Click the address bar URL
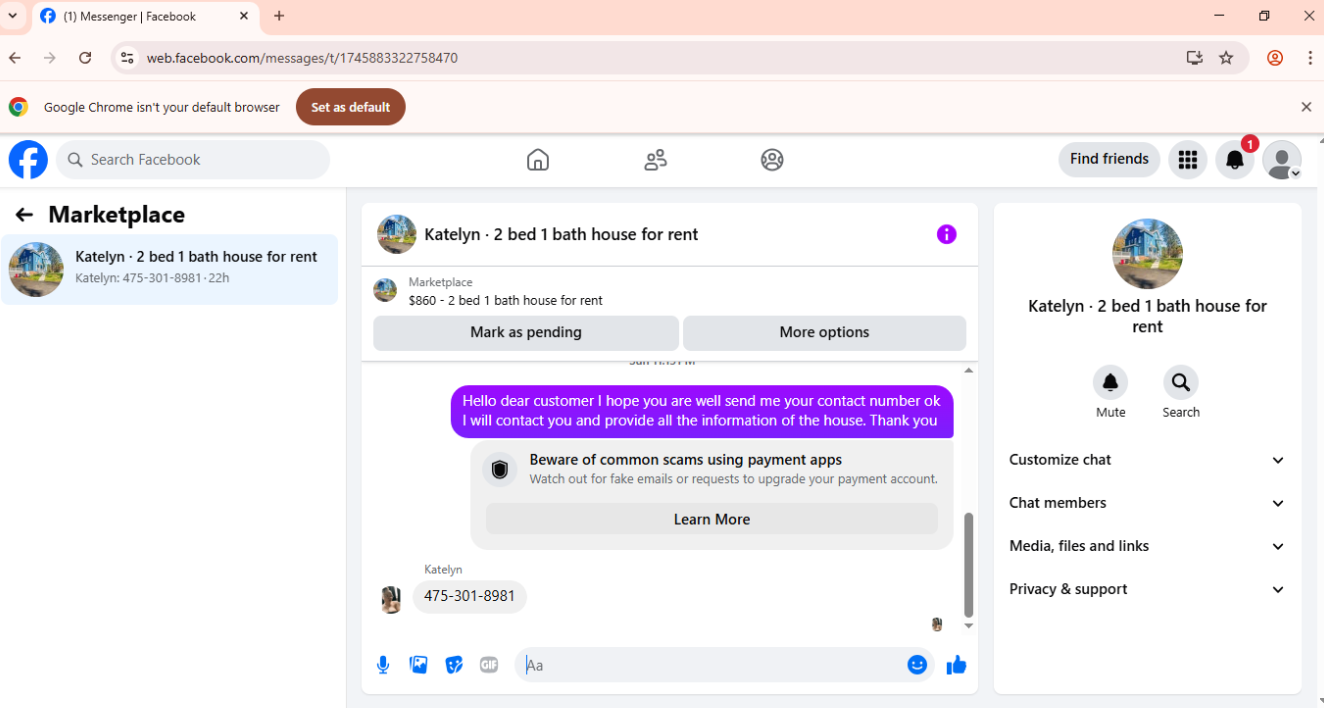Viewport: 1324px width, 708px height. (x=302, y=58)
